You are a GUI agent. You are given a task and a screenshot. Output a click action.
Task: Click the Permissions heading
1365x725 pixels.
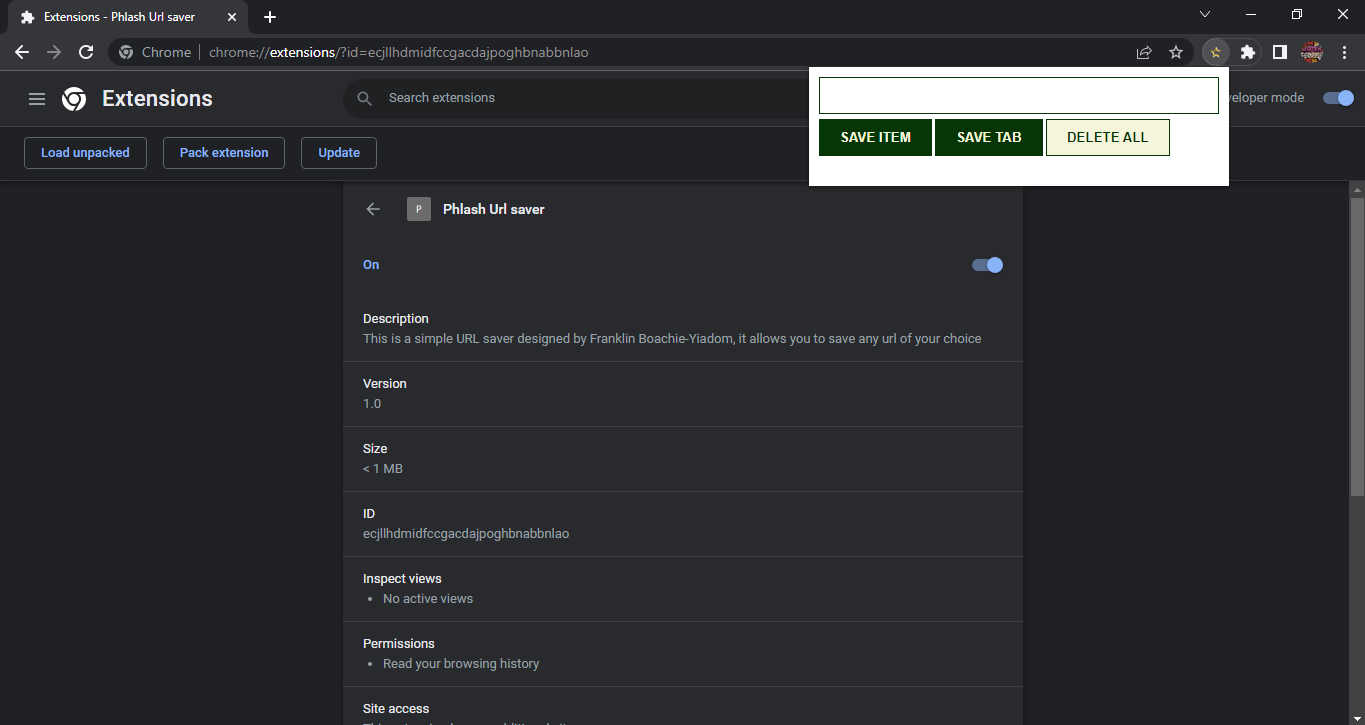(x=399, y=644)
